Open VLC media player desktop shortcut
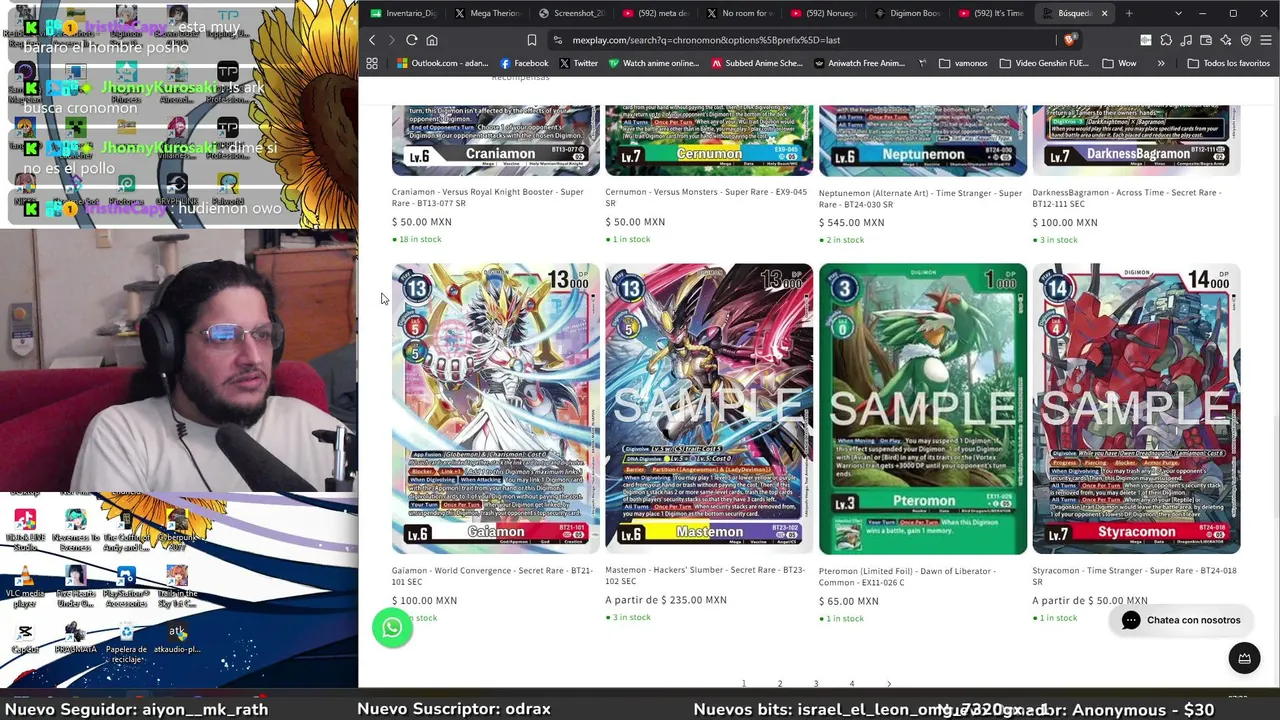This screenshot has width=1280, height=720. pyautogui.click(x=25, y=588)
